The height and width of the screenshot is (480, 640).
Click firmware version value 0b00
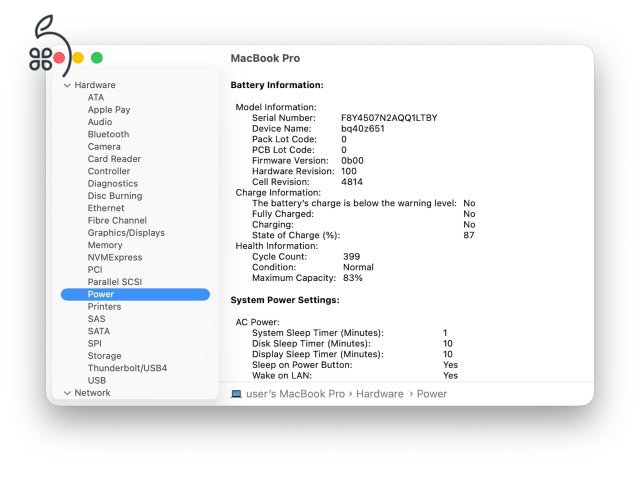click(352, 160)
